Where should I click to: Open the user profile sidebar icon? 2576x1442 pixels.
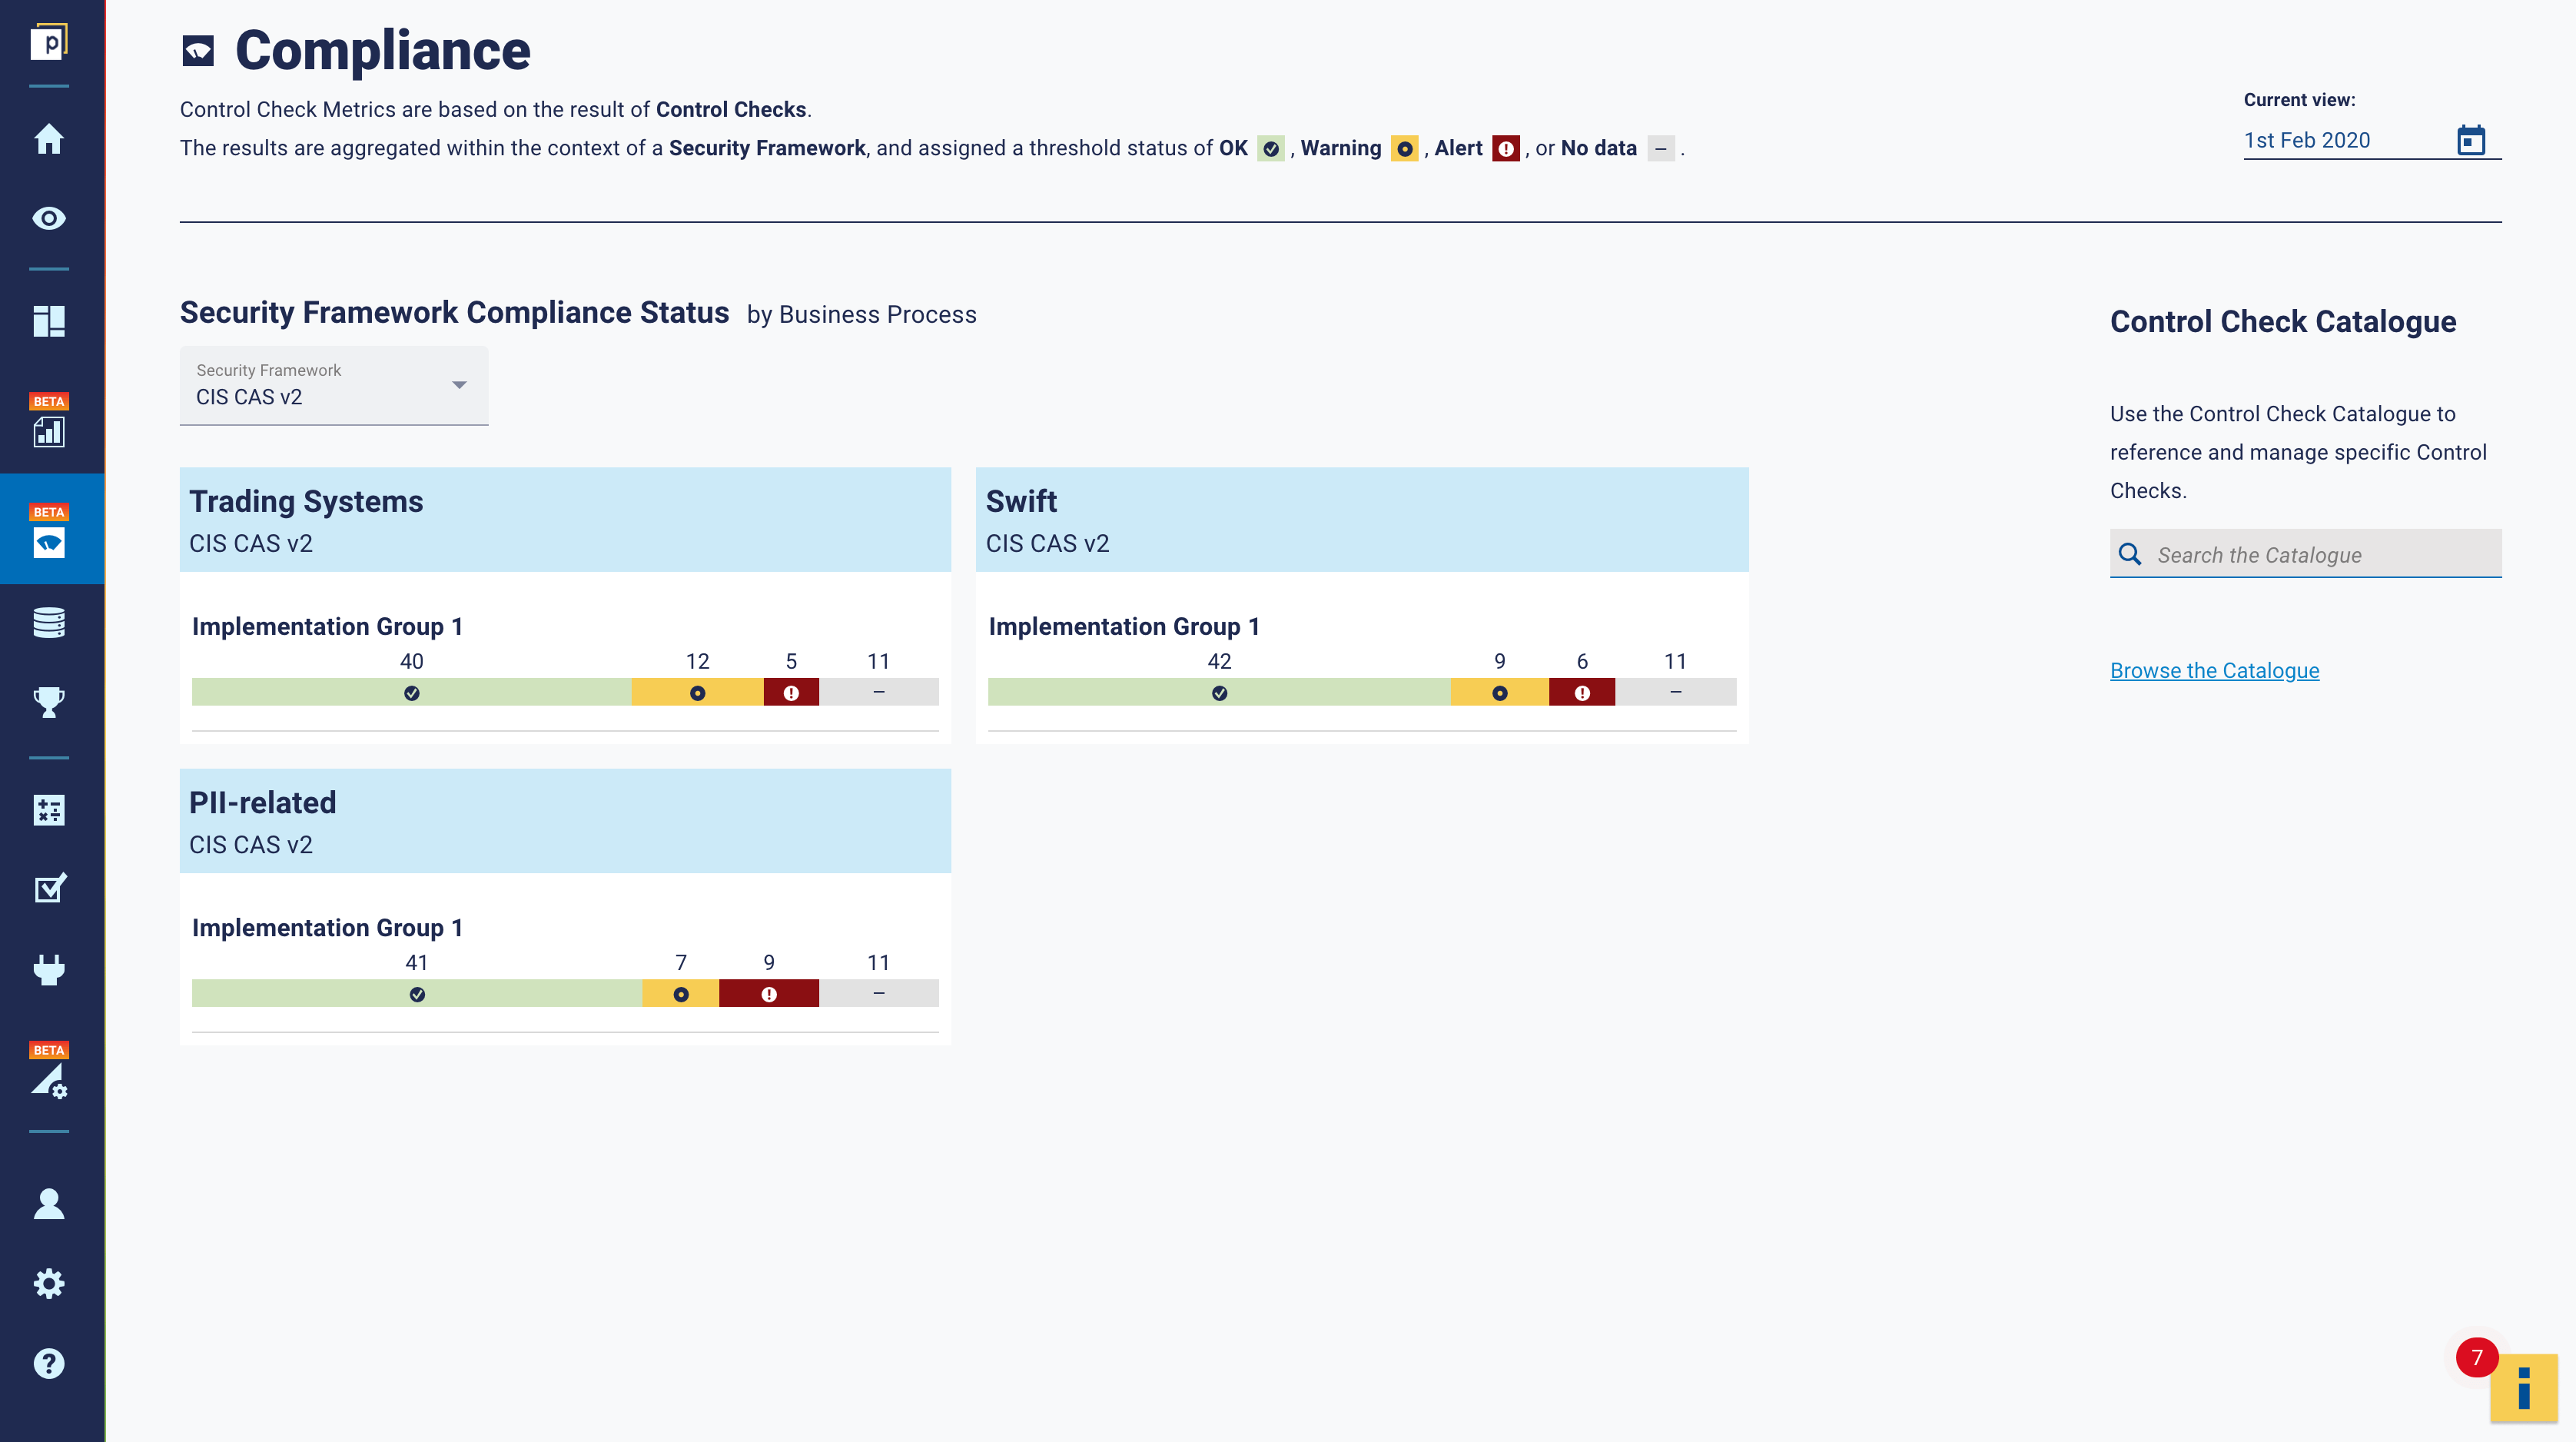click(x=49, y=1204)
